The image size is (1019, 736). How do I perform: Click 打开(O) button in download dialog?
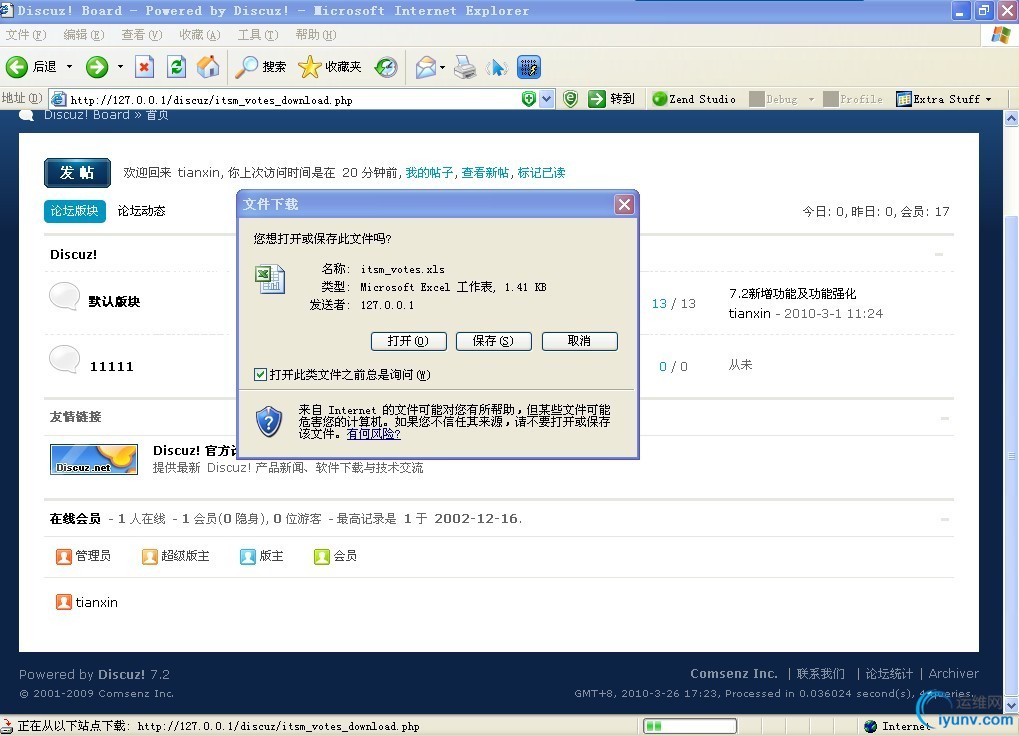[x=408, y=341]
